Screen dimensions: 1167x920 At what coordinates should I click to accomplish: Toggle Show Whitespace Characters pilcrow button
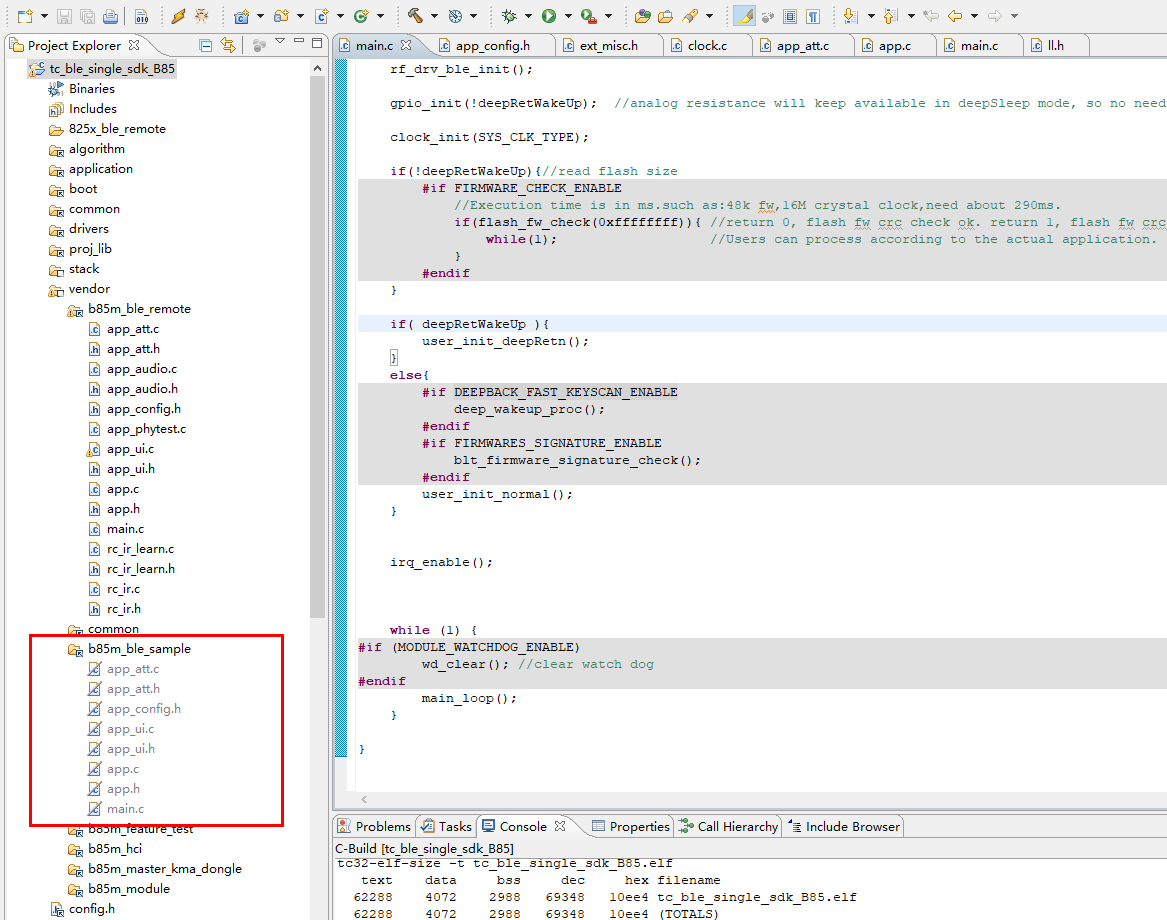pyautogui.click(x=813, y=16)
